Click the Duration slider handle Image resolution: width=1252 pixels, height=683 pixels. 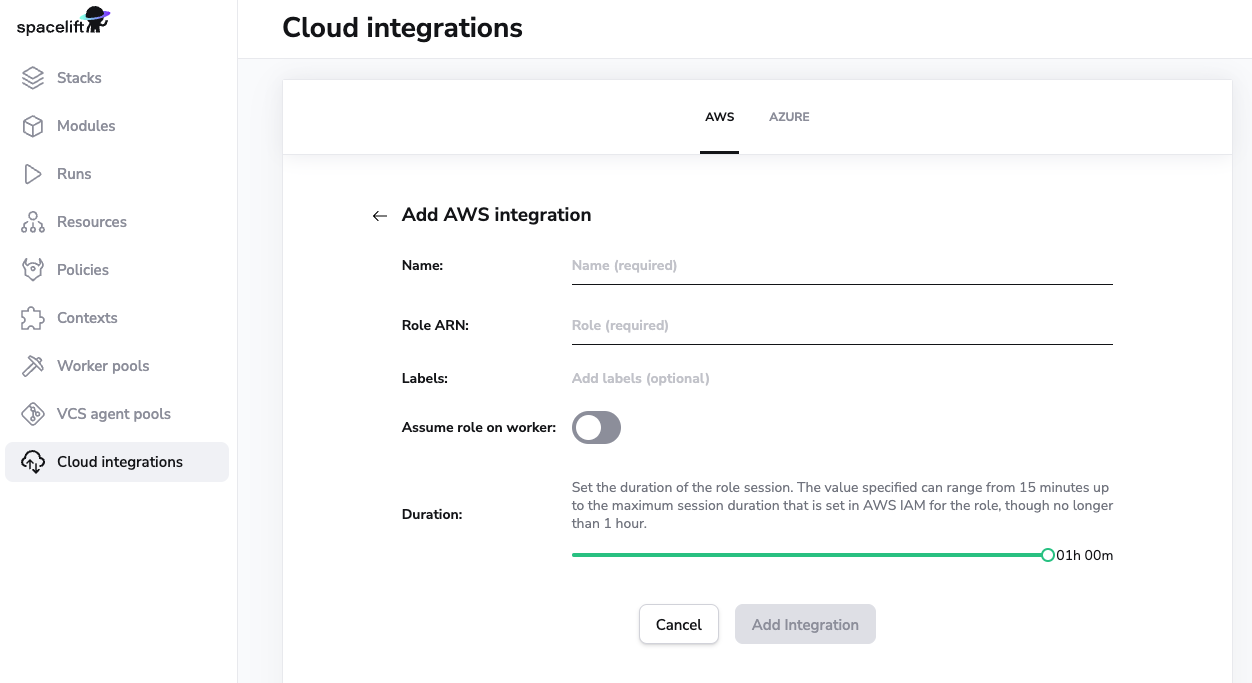pos(1047,555)
